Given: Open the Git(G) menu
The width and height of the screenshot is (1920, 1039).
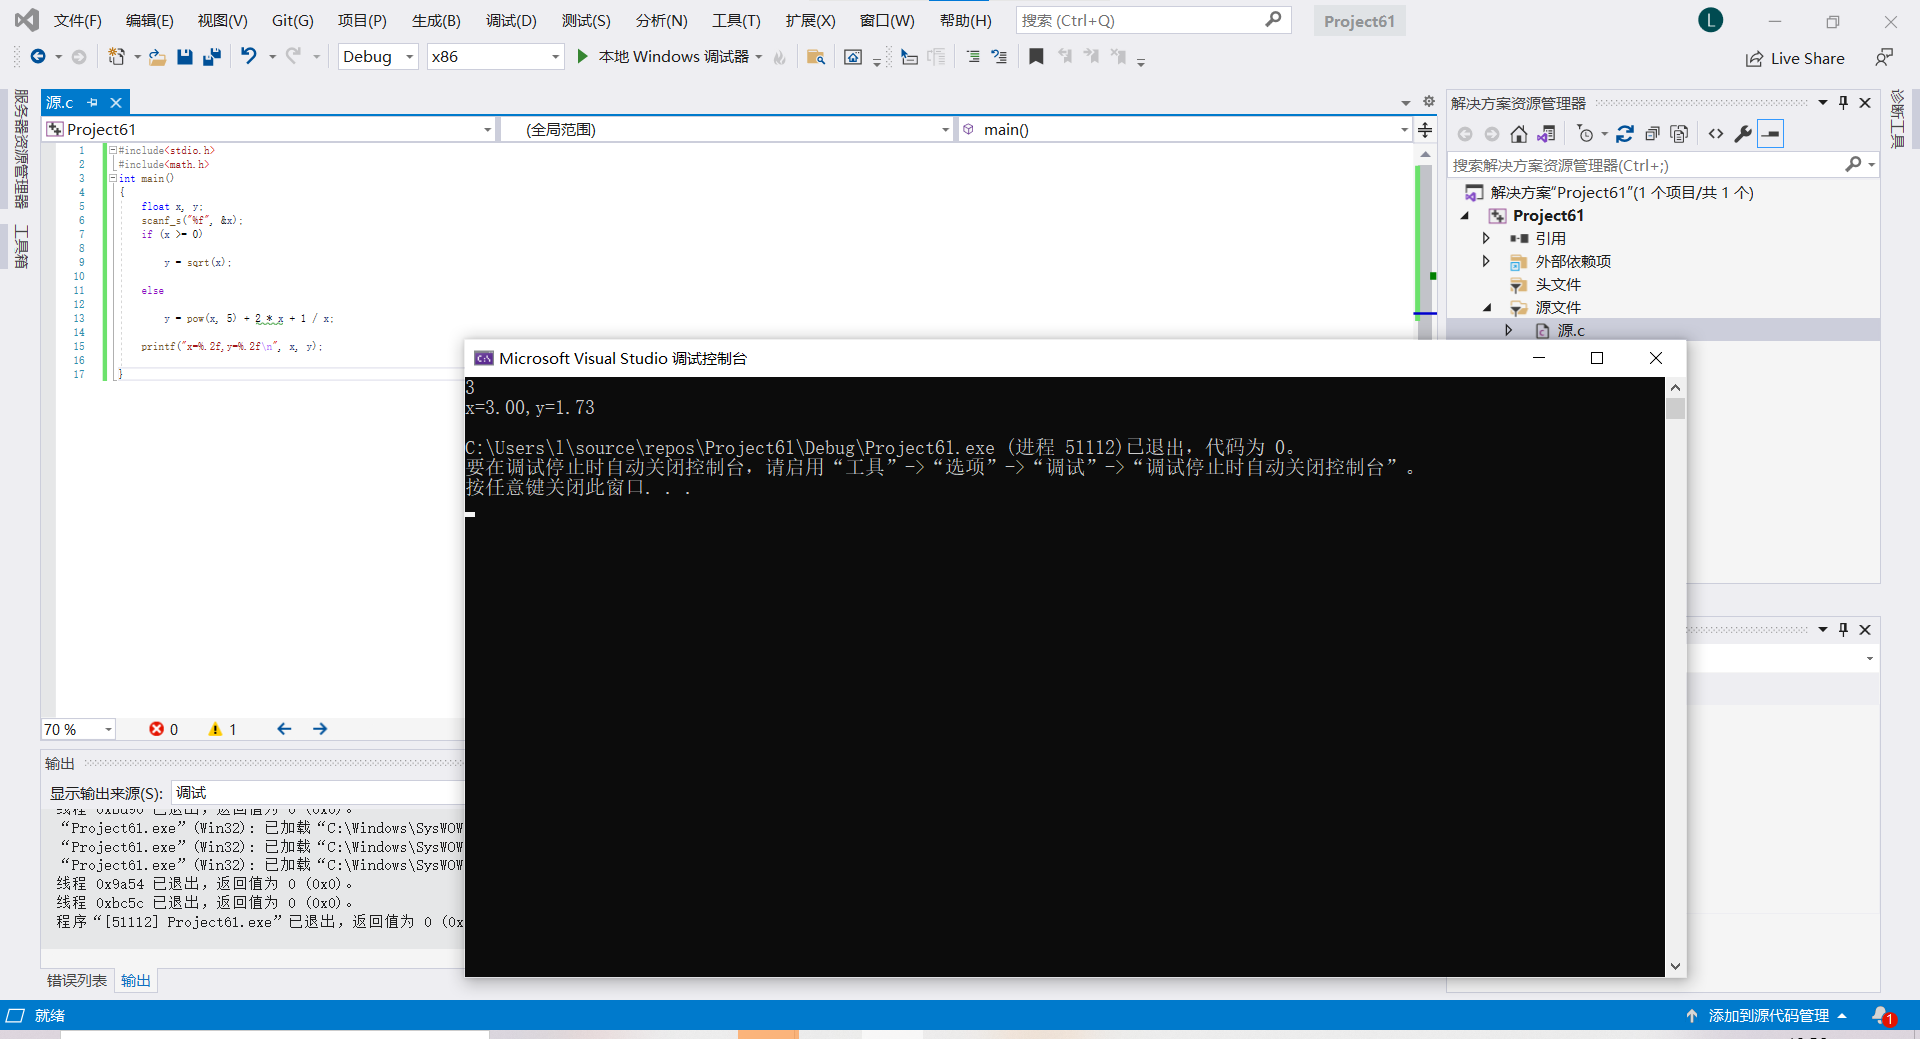Looking at the screenshot, I should 292,21.
